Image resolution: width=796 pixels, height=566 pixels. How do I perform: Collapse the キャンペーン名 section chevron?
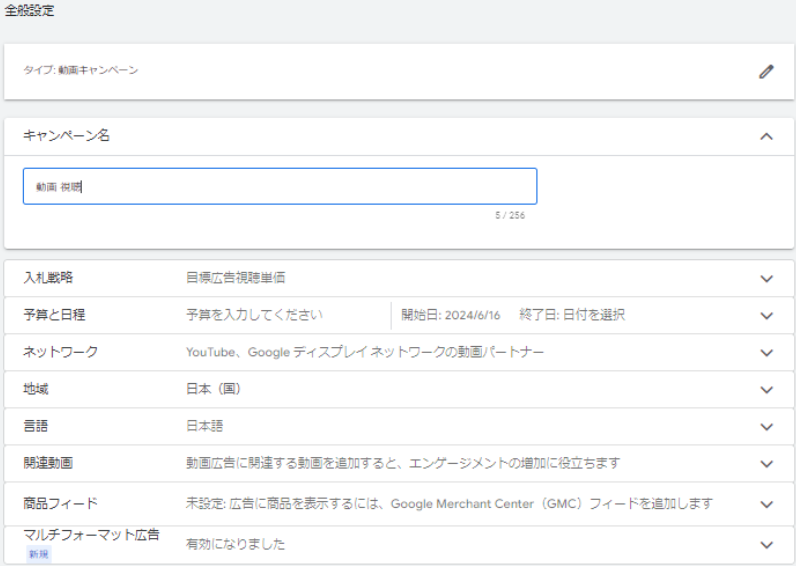click(767, 136)
